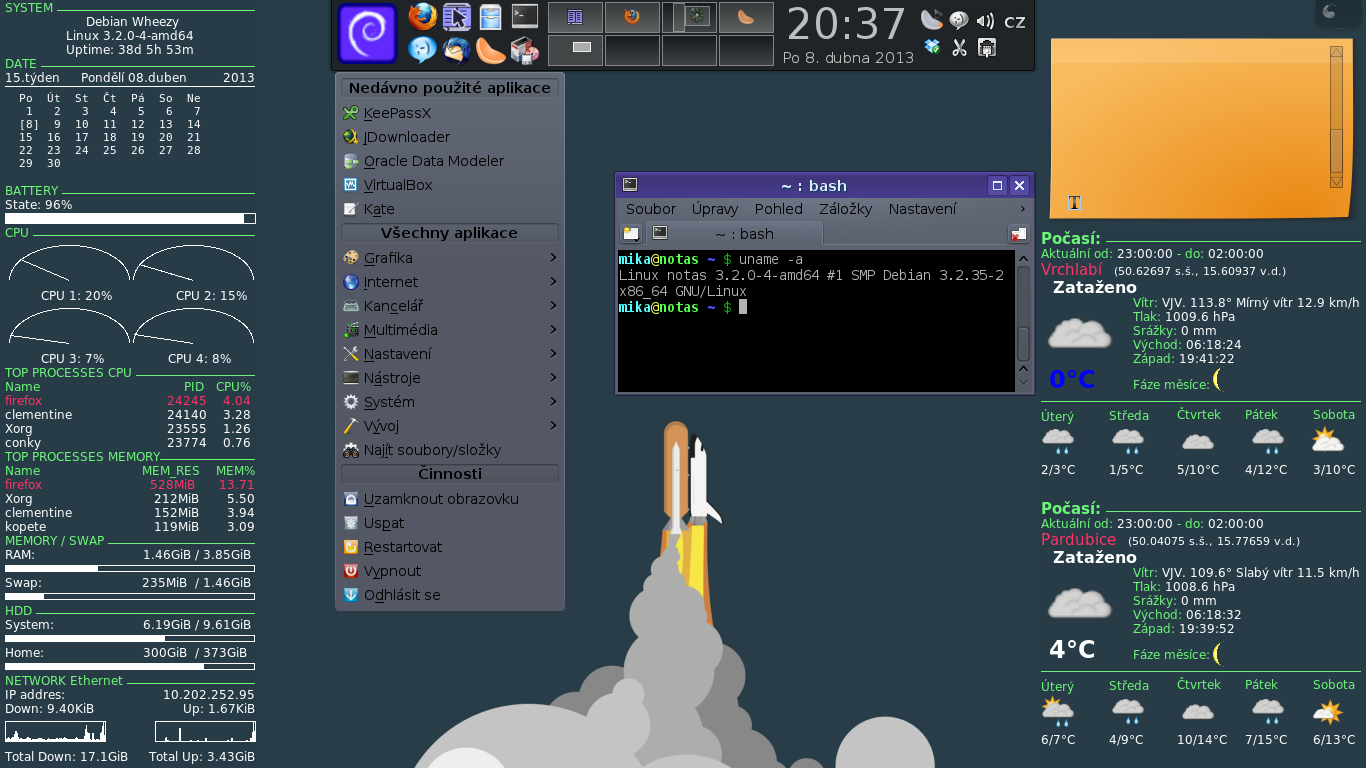Open Záložky menu in Konsole

click(846, 209)
